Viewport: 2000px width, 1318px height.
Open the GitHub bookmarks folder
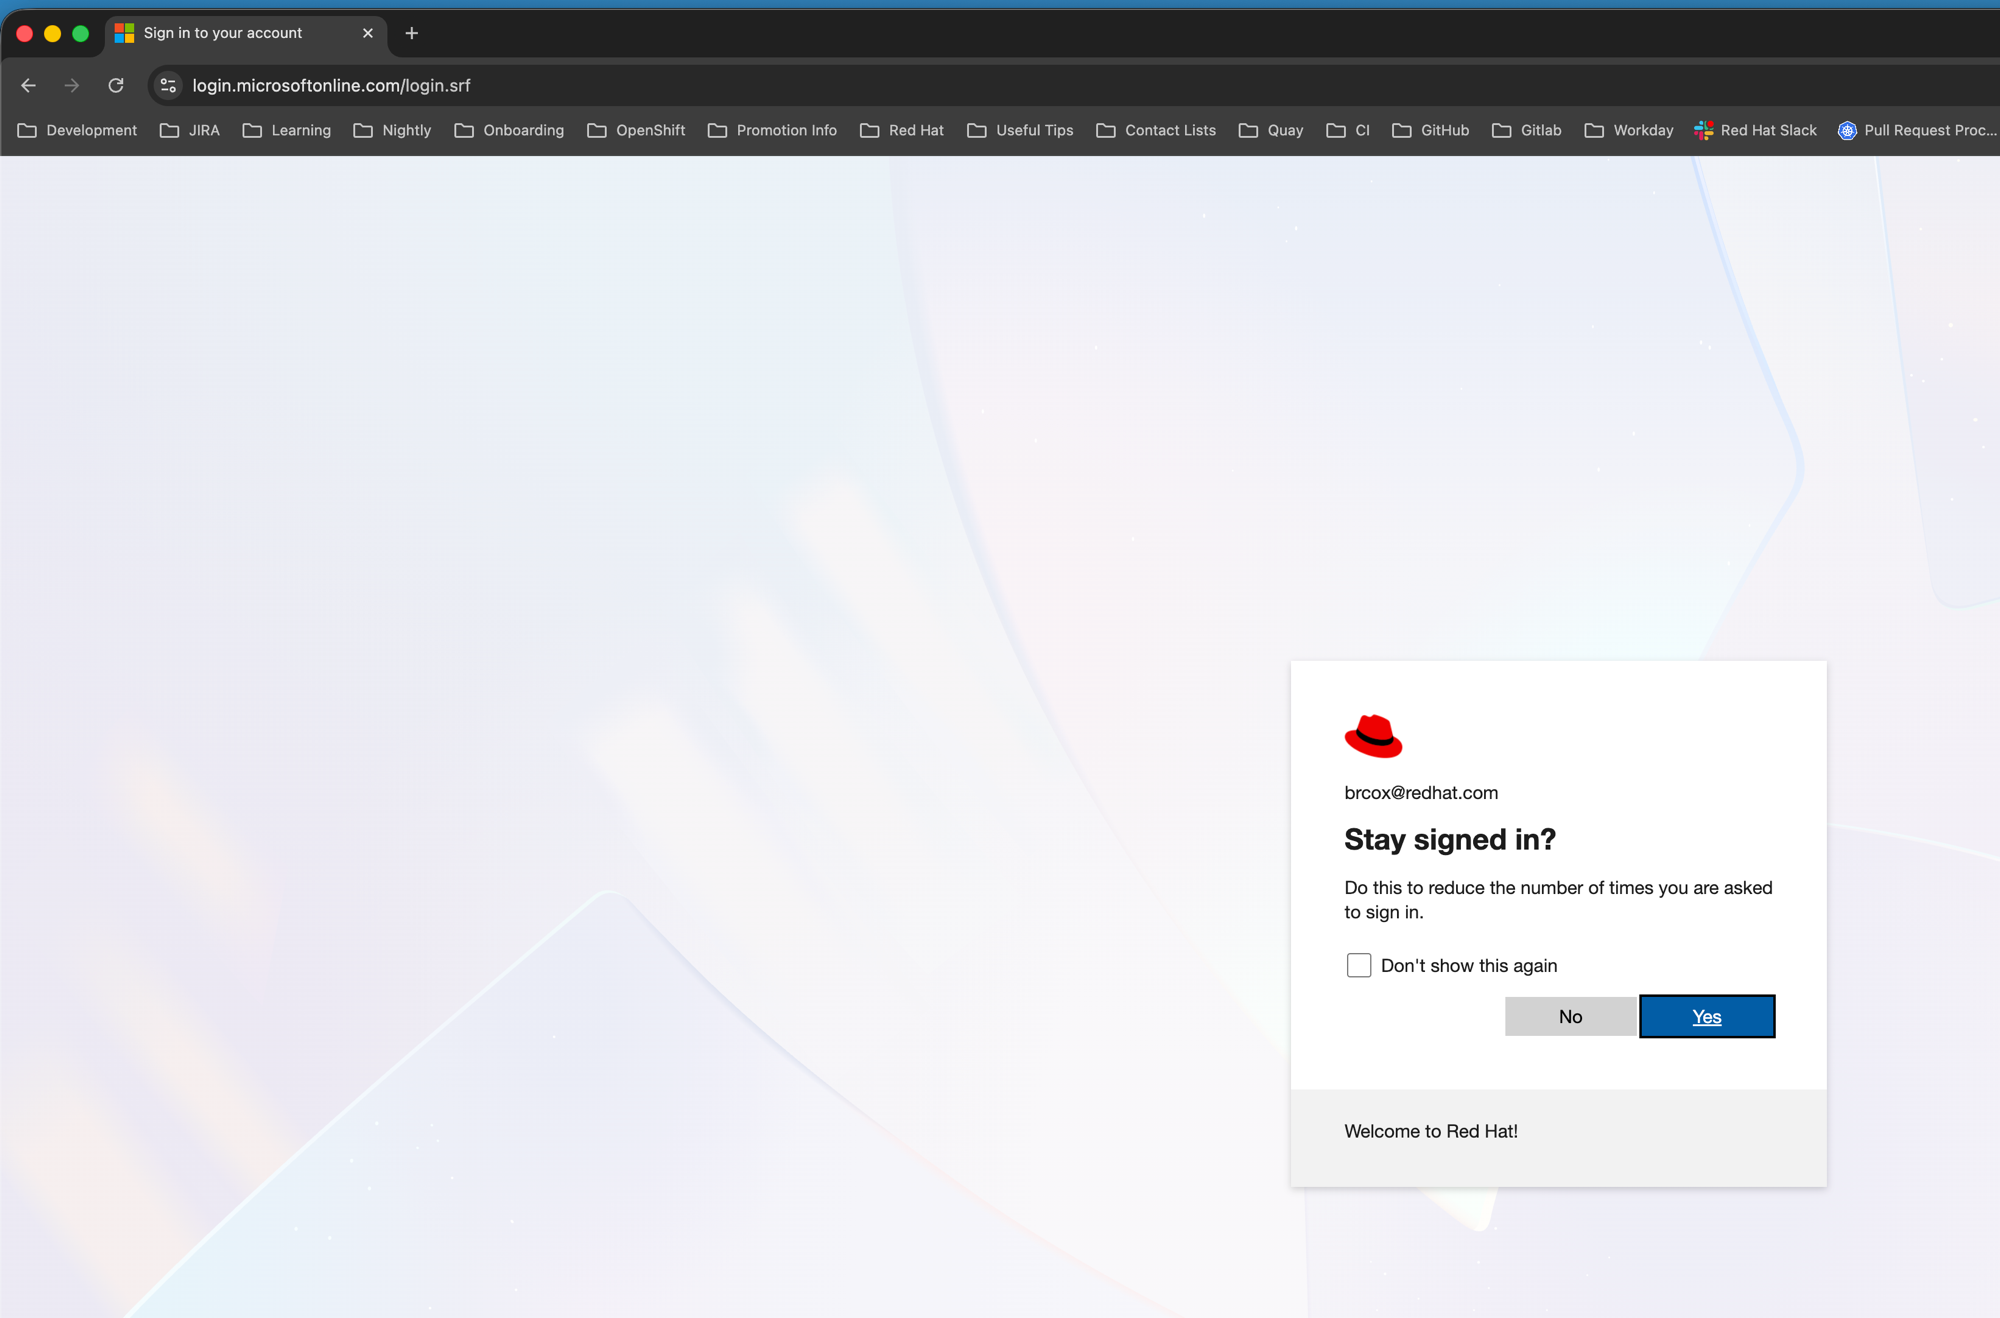click(x=1431, y=130)
